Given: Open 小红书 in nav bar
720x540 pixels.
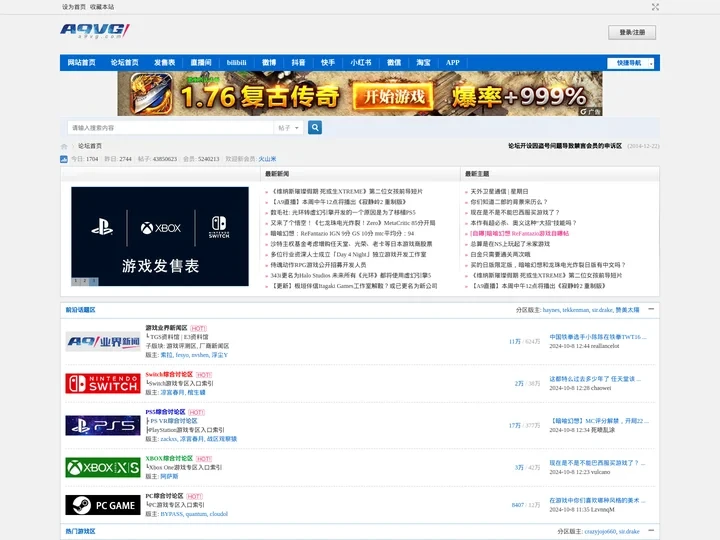Looking at the screenshot, I should (361, 62).
